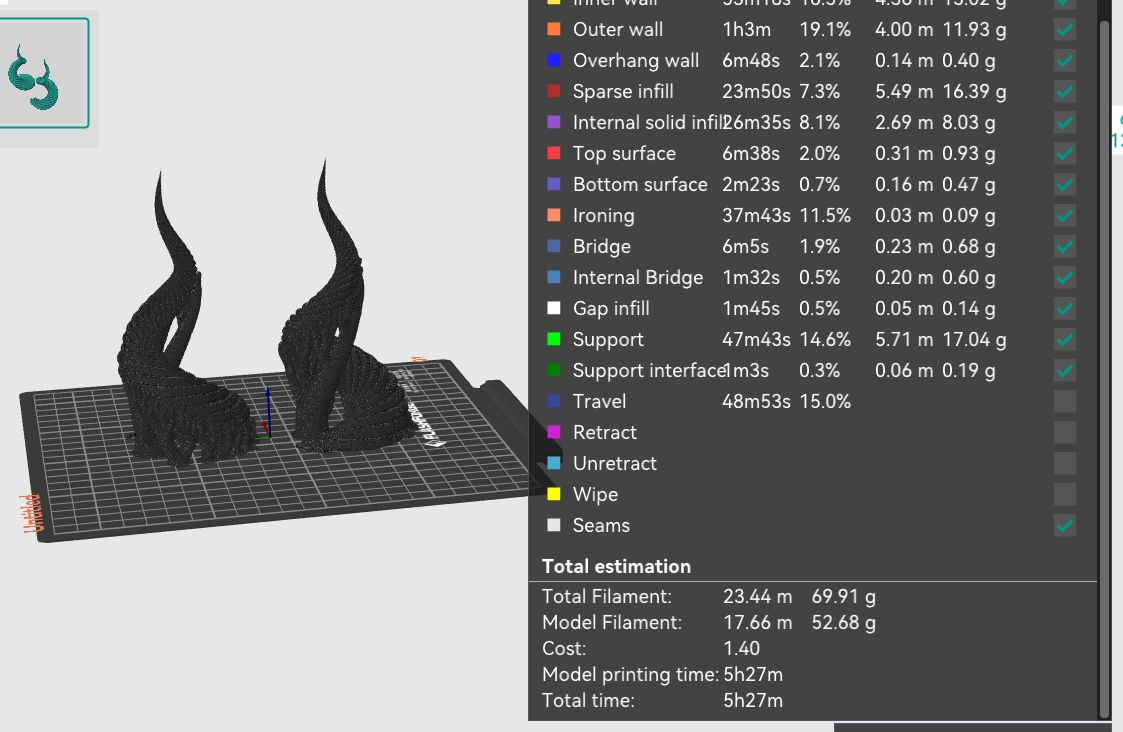Click the Top surface line type row
The height and width of the screenshot is (732, 1123).
tap(624, 154)
